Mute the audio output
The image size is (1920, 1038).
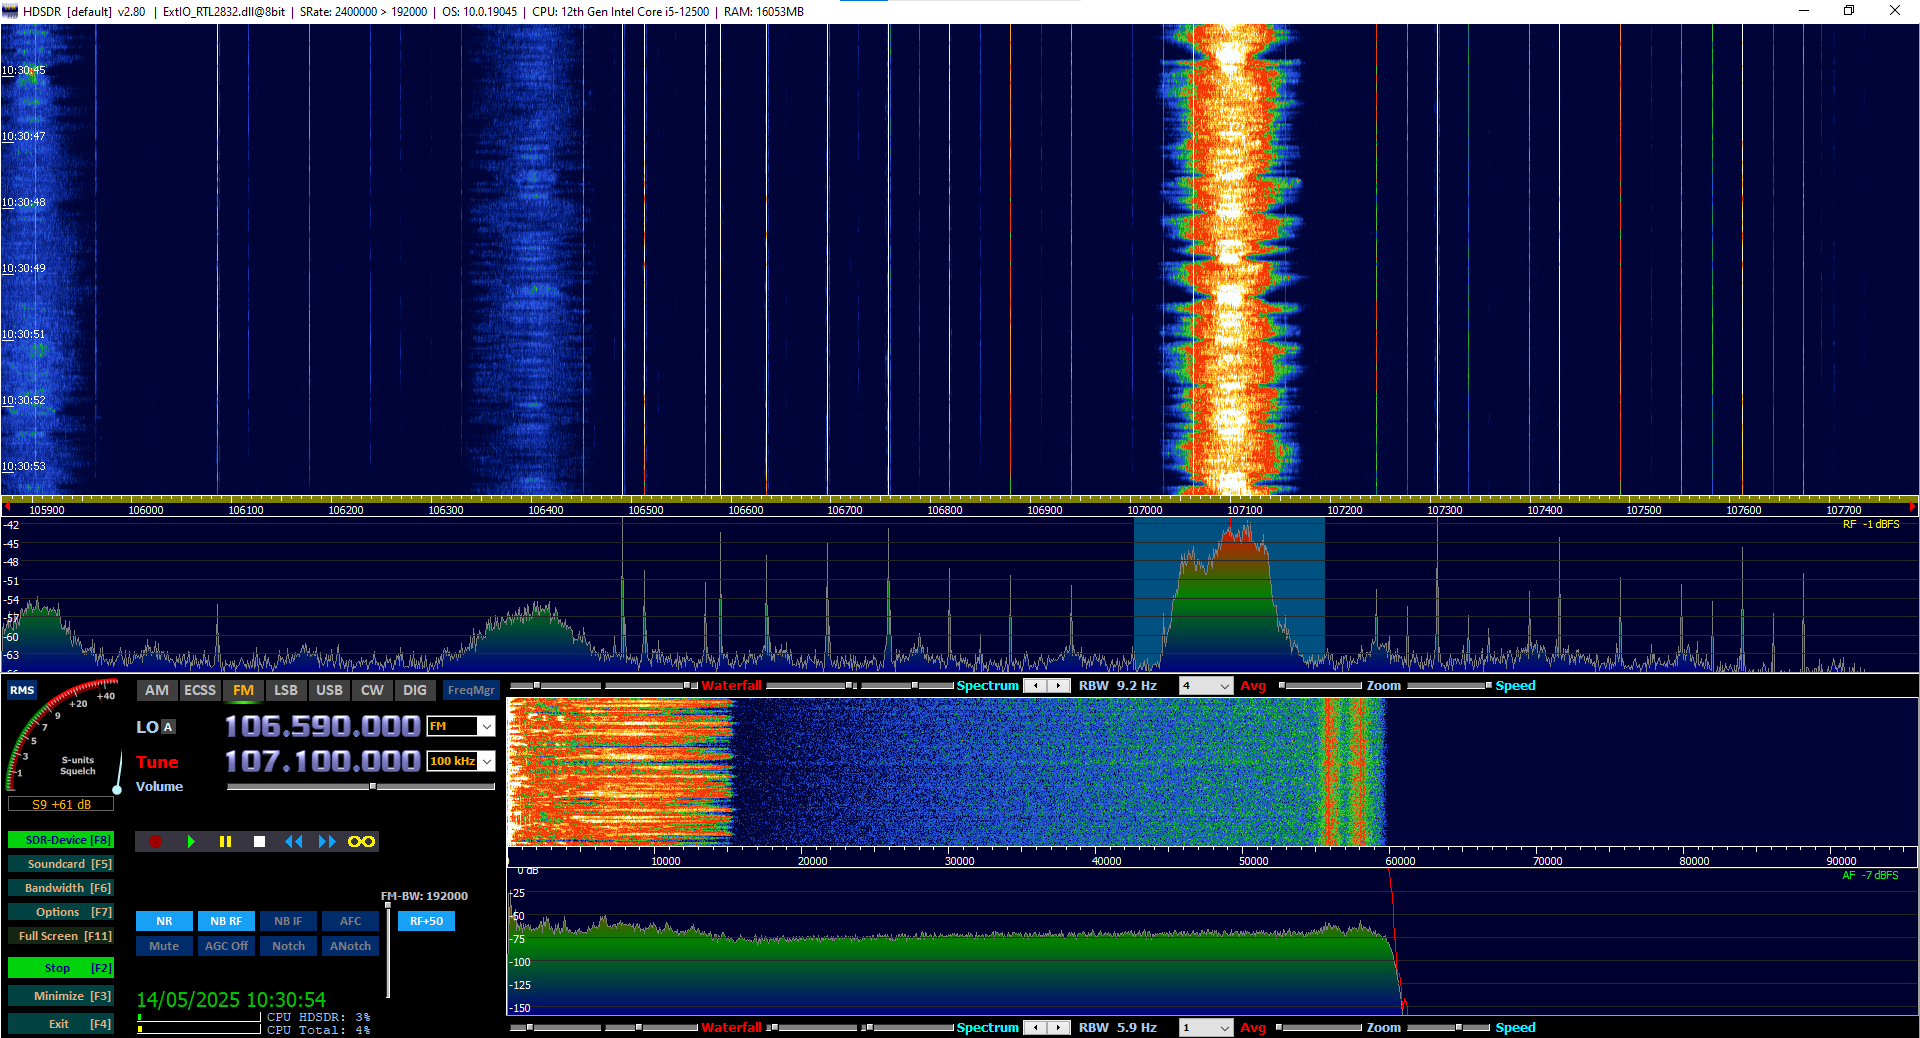(163, 945)
